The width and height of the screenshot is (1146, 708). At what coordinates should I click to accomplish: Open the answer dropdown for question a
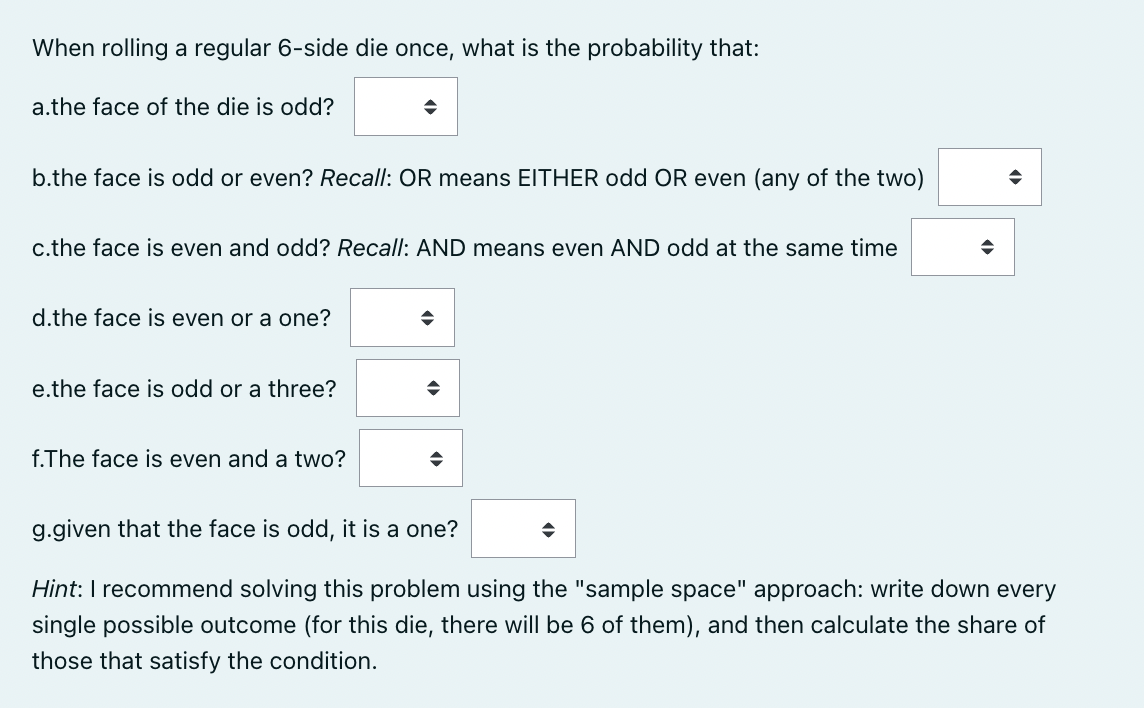pos(405,106)
